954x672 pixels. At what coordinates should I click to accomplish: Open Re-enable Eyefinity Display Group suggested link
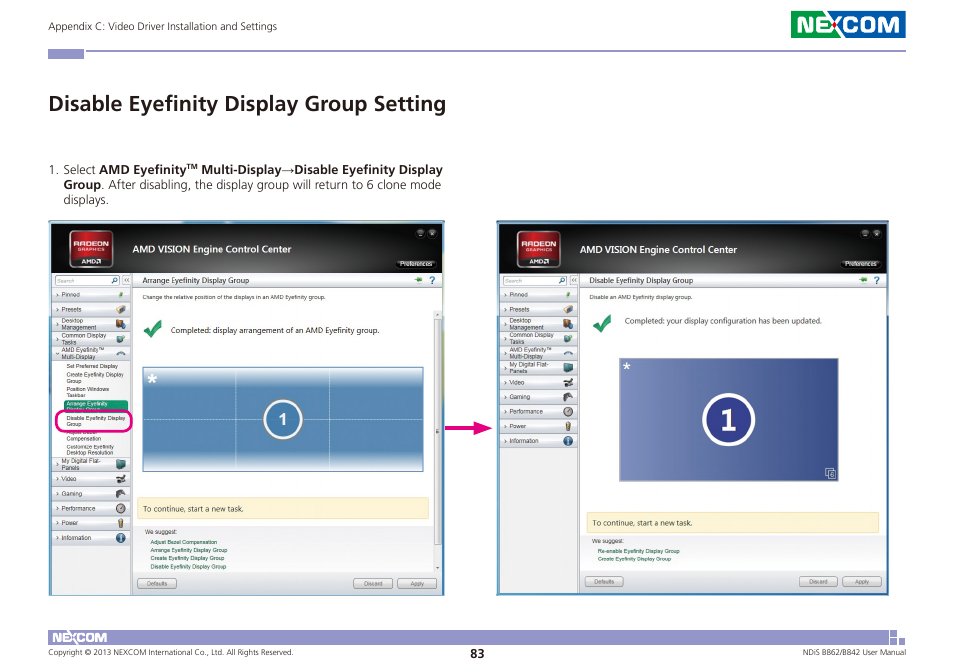pos(638,551)
